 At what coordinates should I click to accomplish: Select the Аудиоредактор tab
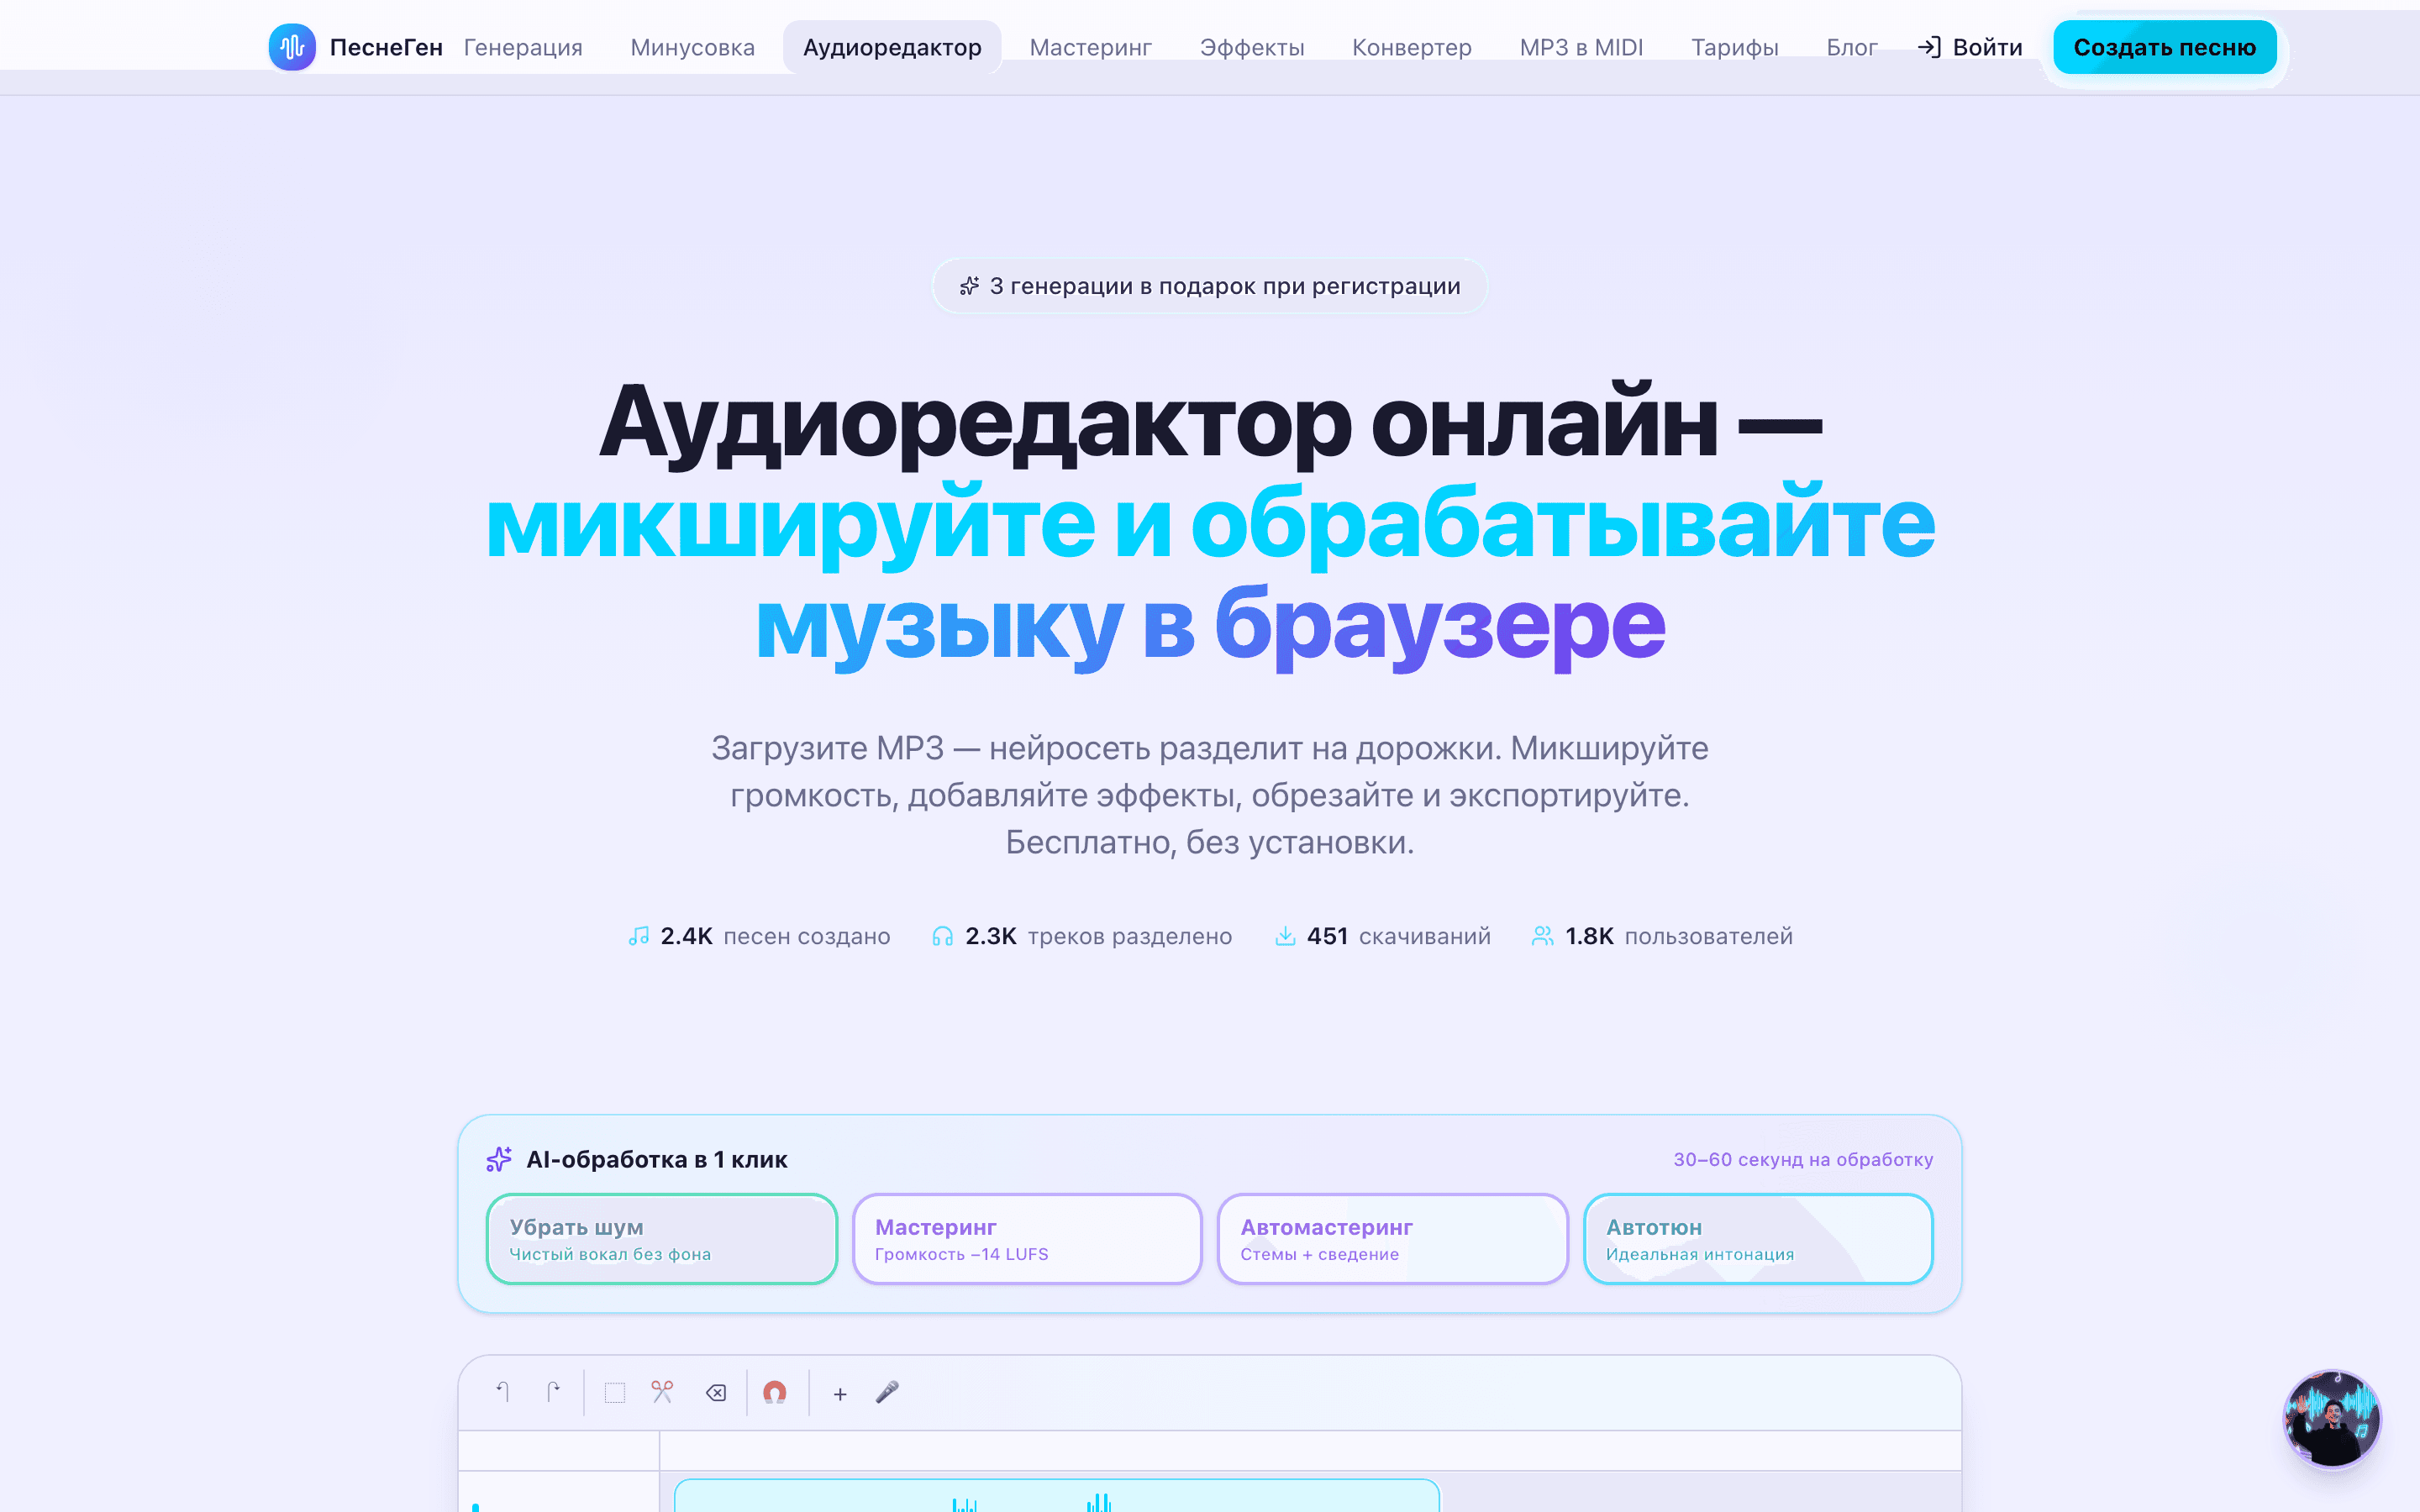892,47
